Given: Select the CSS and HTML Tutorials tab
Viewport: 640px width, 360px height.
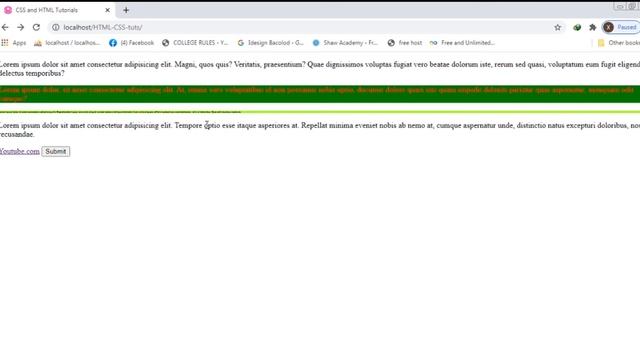Looking at the screenshot, I should pyautogui.click(x=57, y=10).
